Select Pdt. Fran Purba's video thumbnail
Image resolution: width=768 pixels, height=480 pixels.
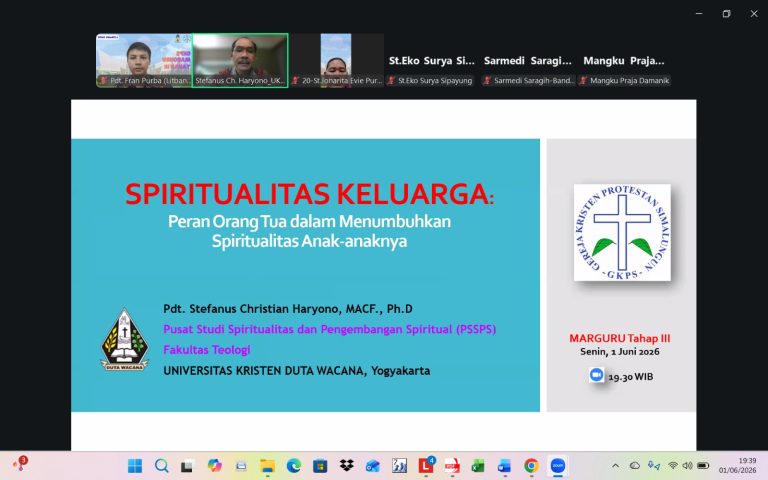[x=144, y=60]
